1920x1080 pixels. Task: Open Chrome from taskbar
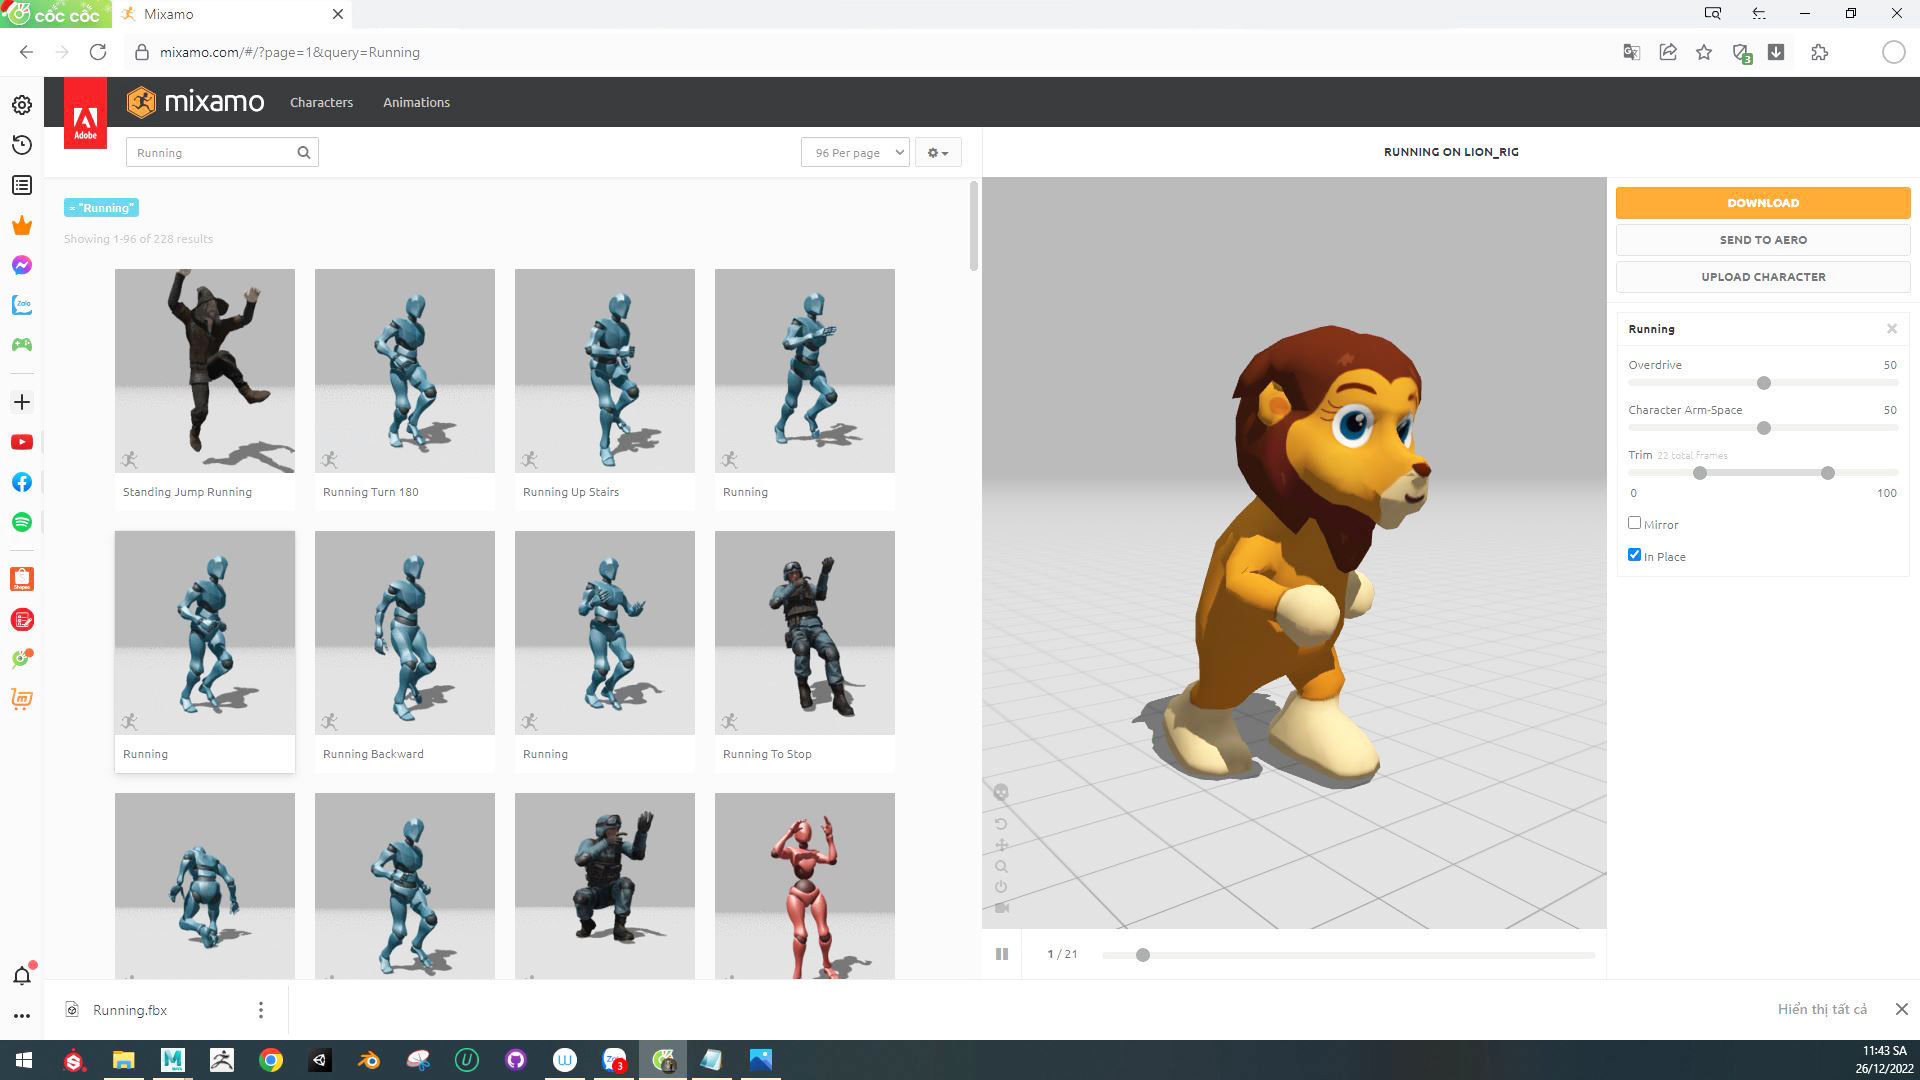[x=271, y=1060]
